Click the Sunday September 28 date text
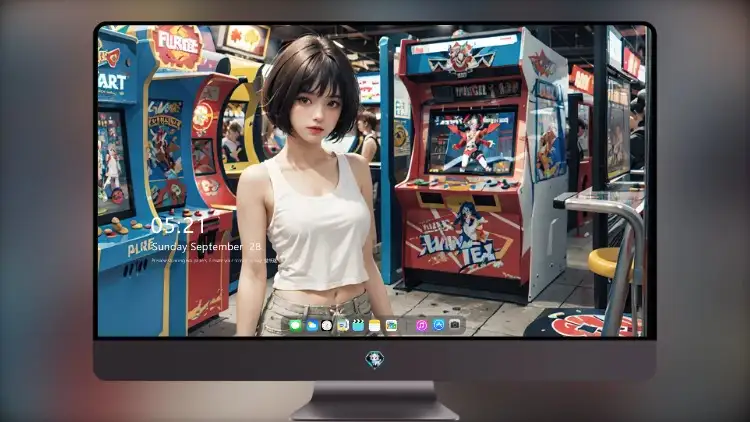 tap(206, 246)
